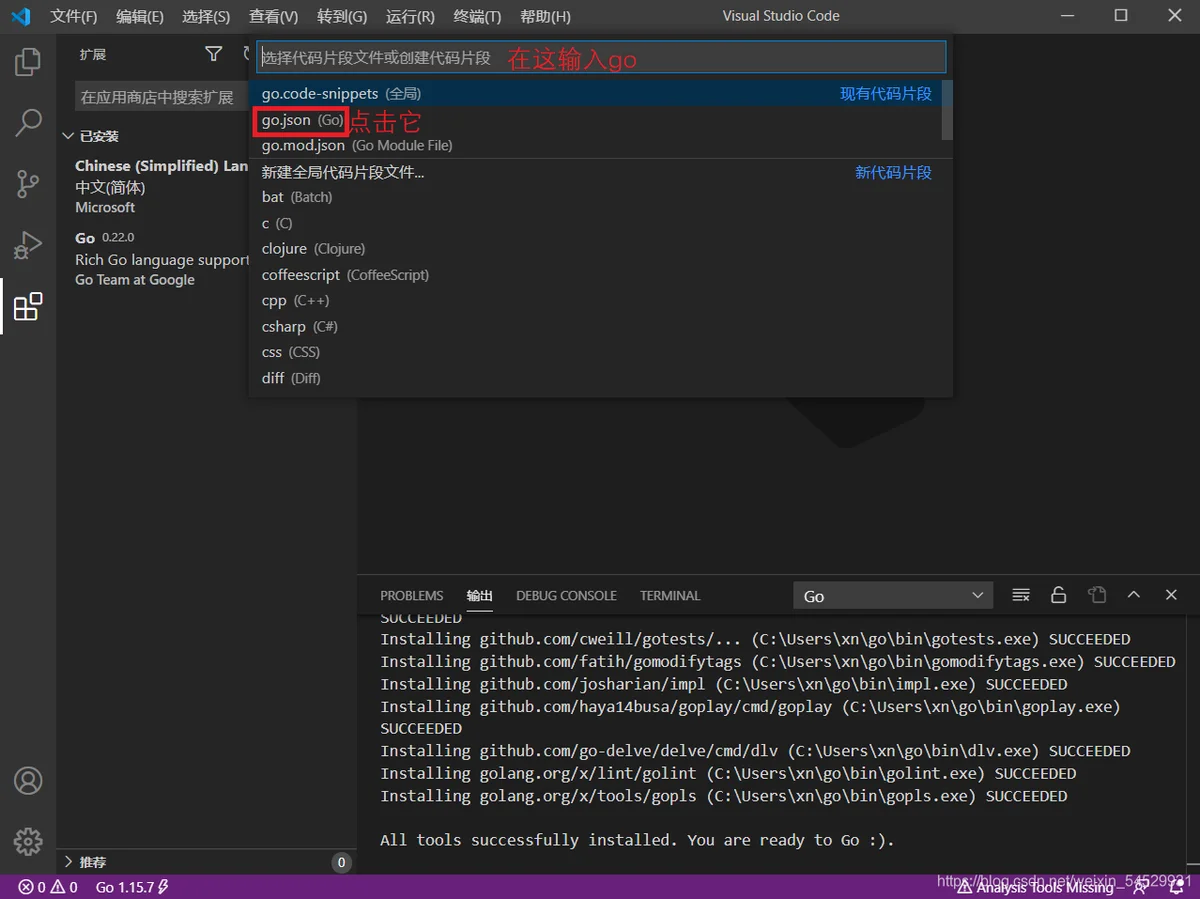Switch to the 输出 tab
This screenshot has width=1200, height=899.
[480, 595]
